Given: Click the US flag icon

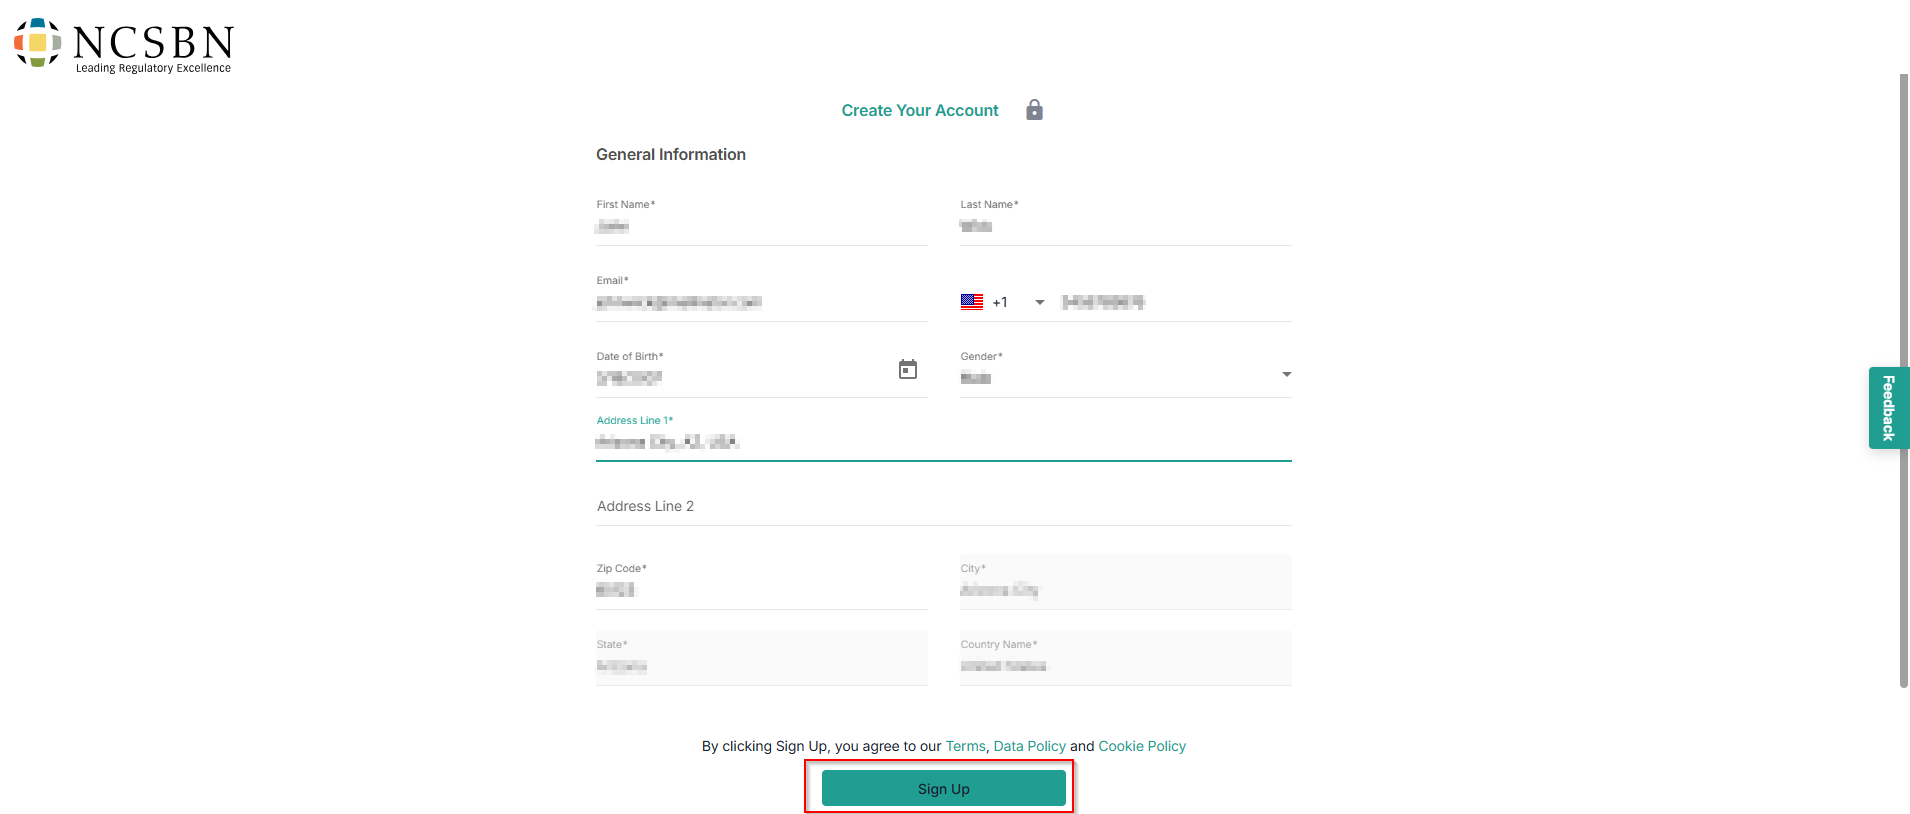Looking at the screenshot, I should coord(971,302).
